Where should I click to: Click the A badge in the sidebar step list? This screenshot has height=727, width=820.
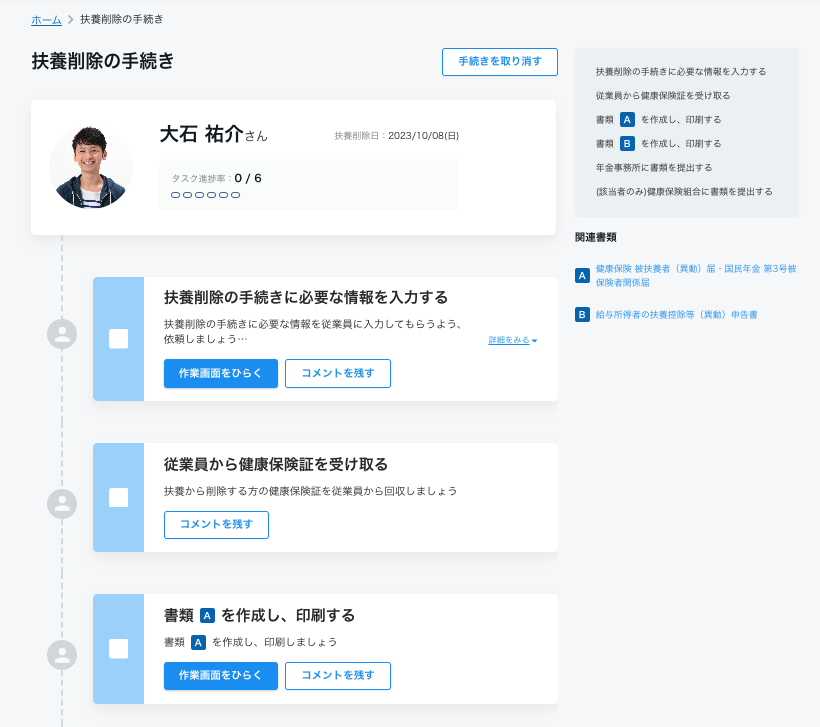coord(627,119)
